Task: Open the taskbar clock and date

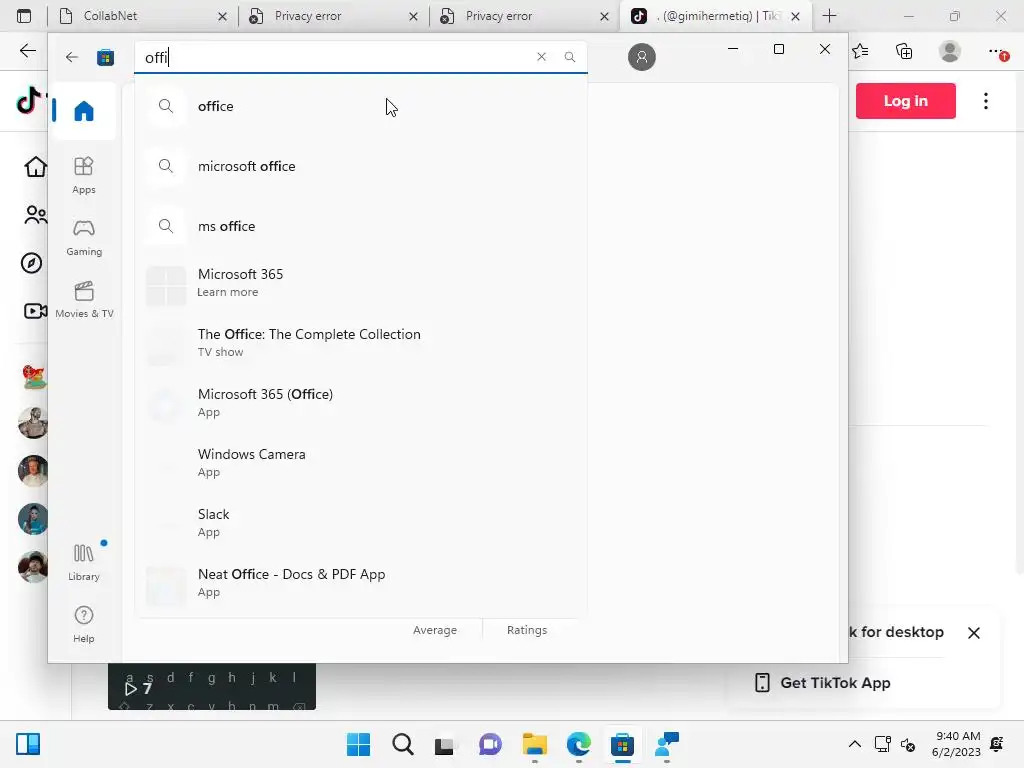Action: click(x=957, y=744)
